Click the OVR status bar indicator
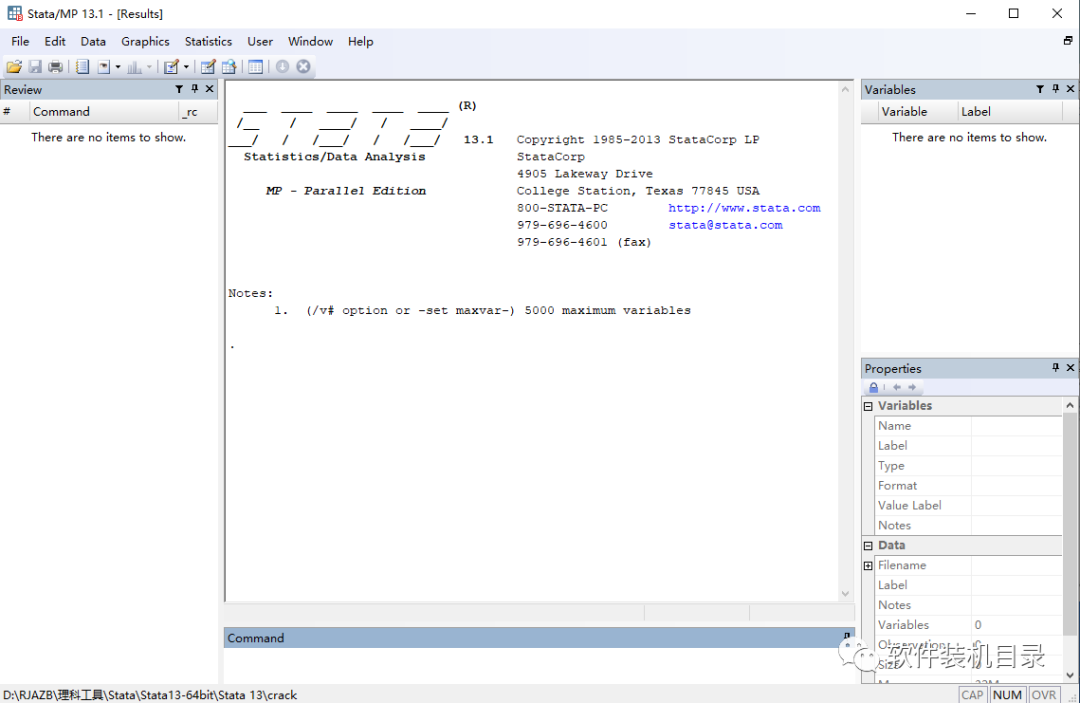Image resolution: width=1080 pixels, height=703 pixels. pyautogui.click(x=1043, y=695)
